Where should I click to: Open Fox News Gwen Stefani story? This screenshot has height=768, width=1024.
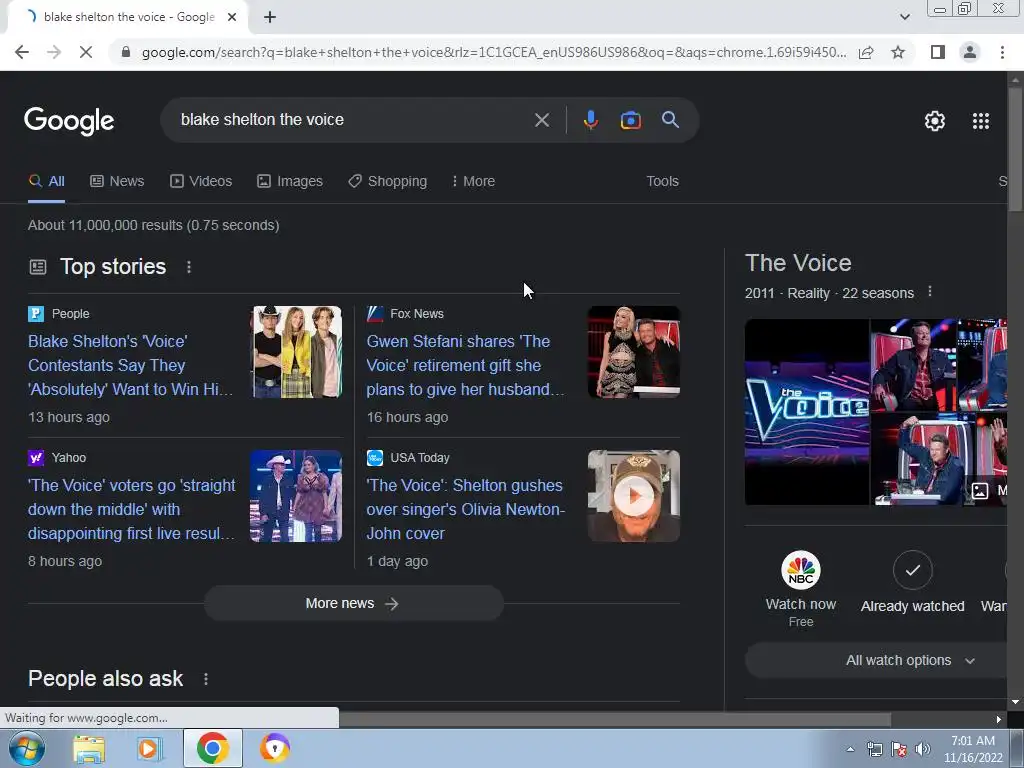point(466,365)
